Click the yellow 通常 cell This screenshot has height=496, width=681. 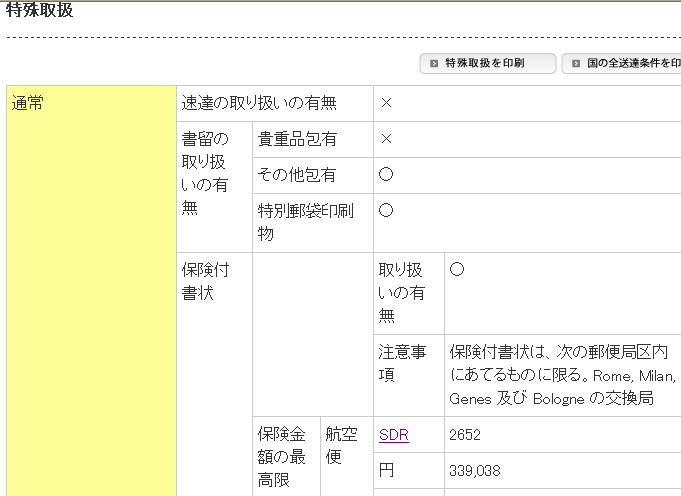(92, 291)
